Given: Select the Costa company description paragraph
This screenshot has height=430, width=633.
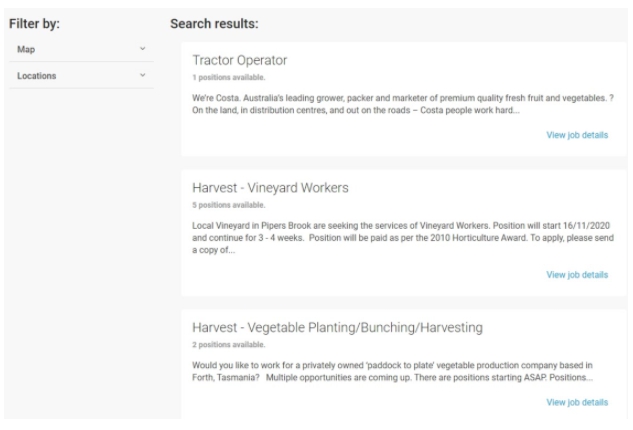Looking at the screenshot, I should click(403, 104).
